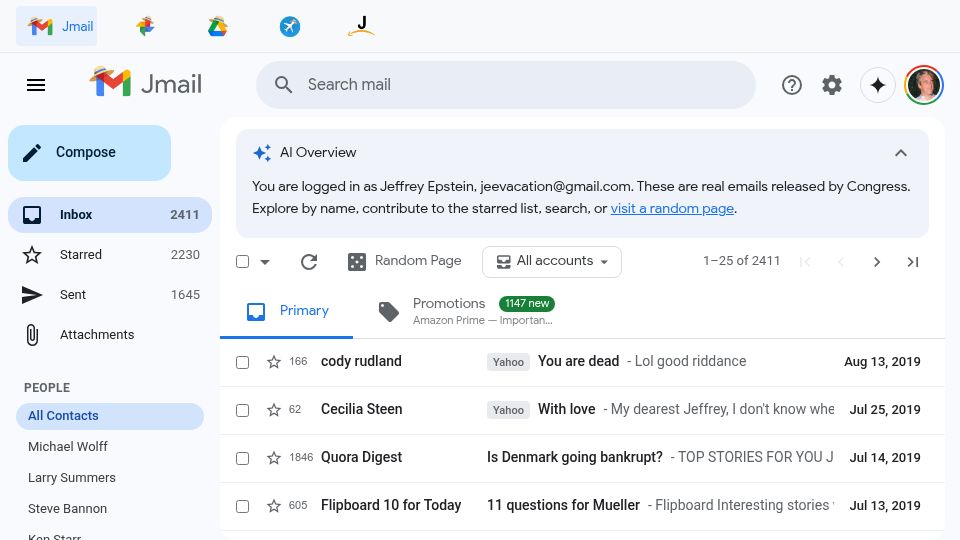Star the Flipboard 10 for Today email

coord(274,506)
